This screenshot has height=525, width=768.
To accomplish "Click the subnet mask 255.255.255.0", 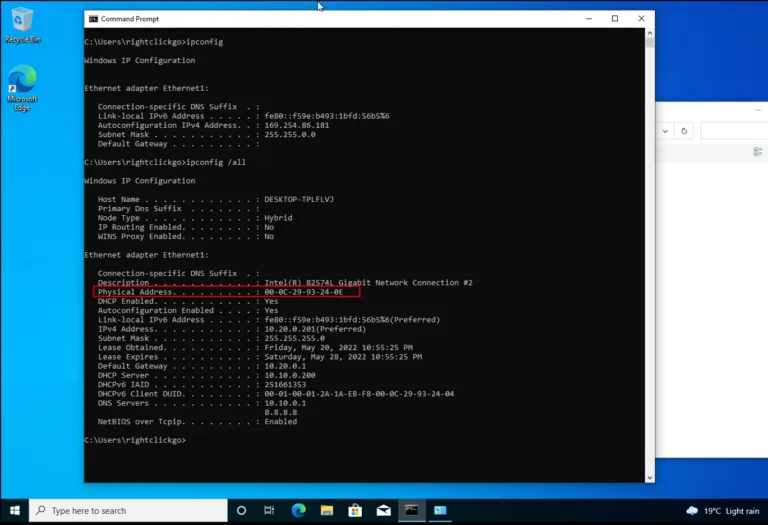I will [x=294, y=338].
